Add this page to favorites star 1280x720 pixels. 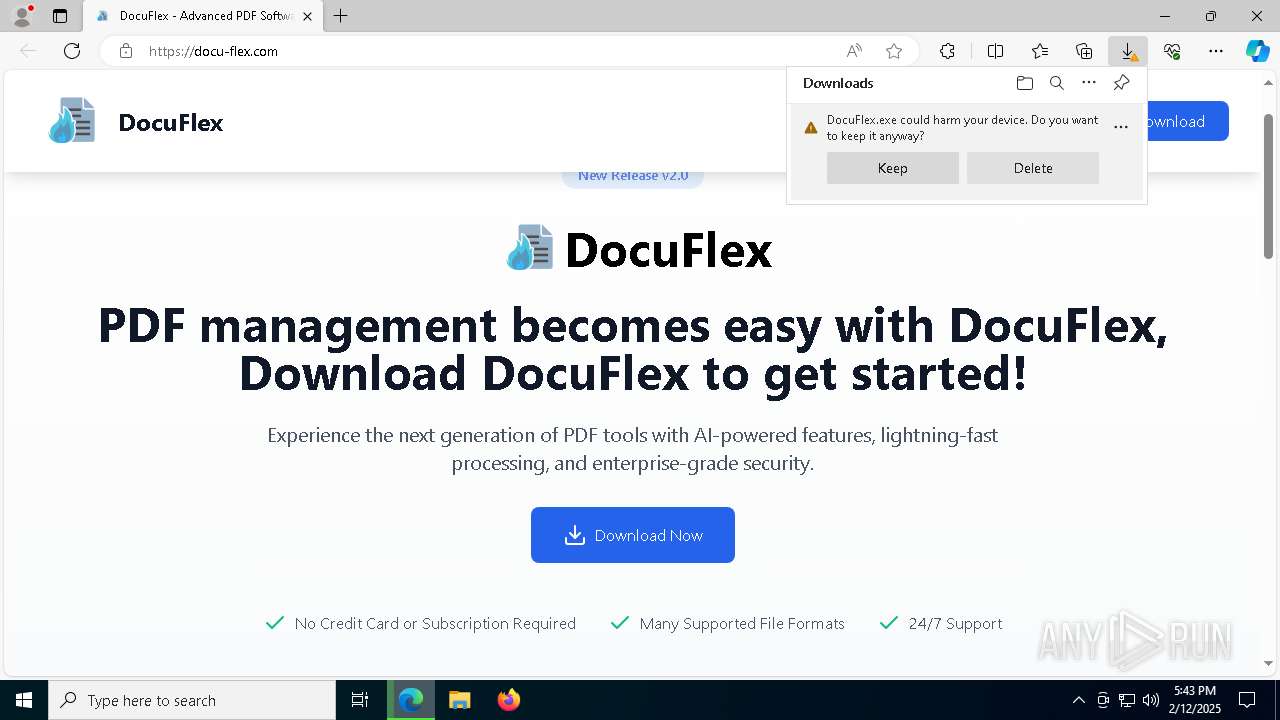(894, 51)
